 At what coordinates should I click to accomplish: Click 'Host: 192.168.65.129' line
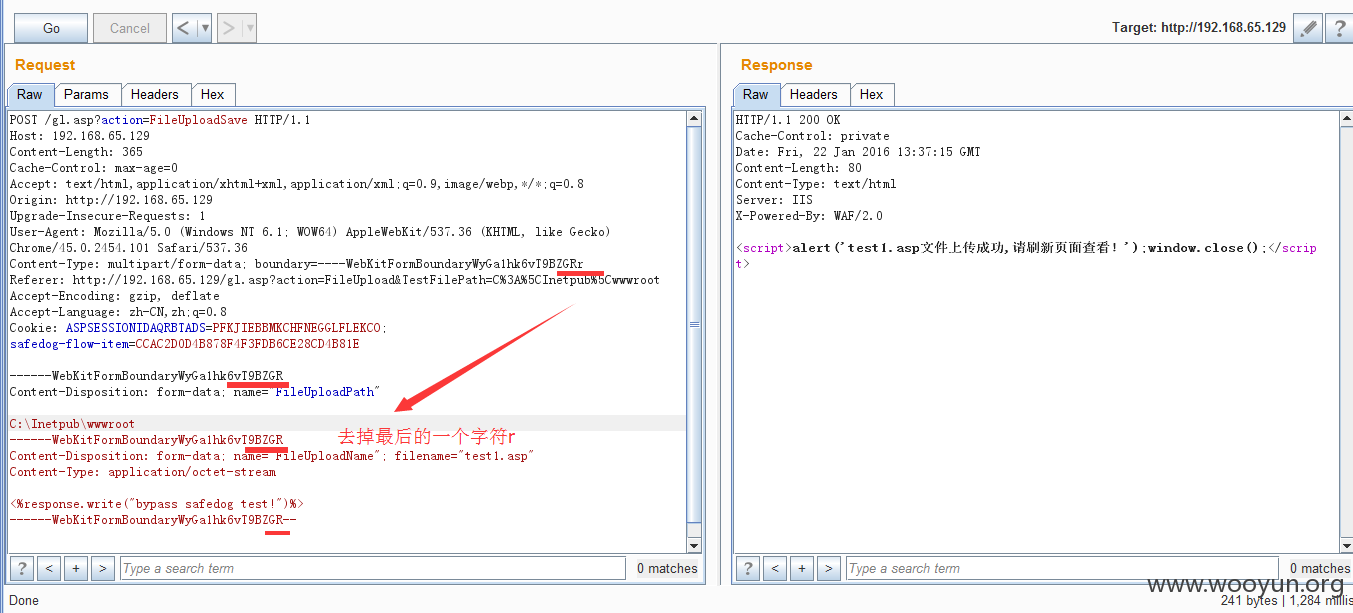[x=79, y=136]
